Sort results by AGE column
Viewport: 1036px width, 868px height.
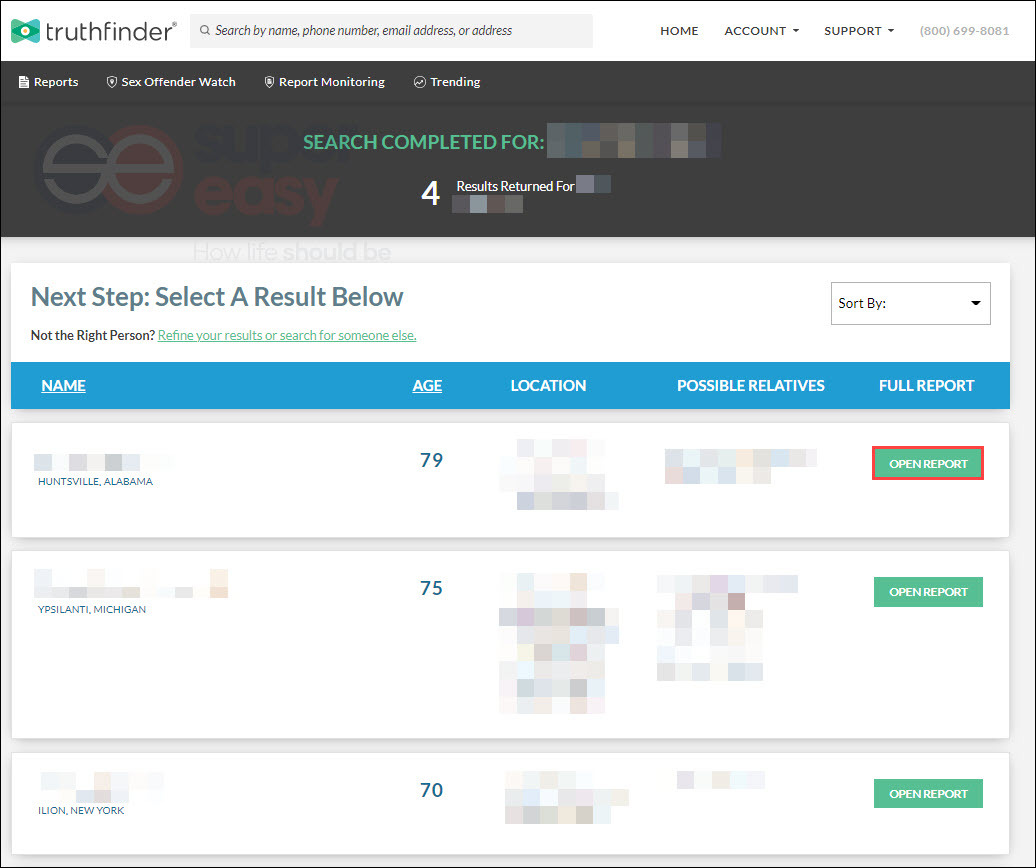click(x=427, y=386)
